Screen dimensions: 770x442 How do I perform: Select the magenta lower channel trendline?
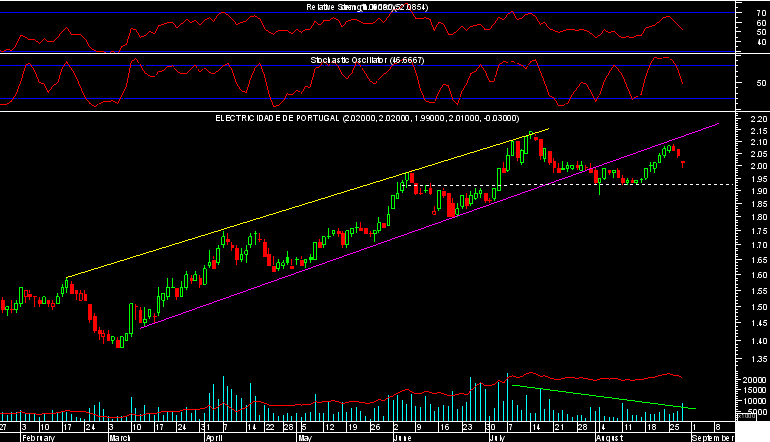click(429, 226)
